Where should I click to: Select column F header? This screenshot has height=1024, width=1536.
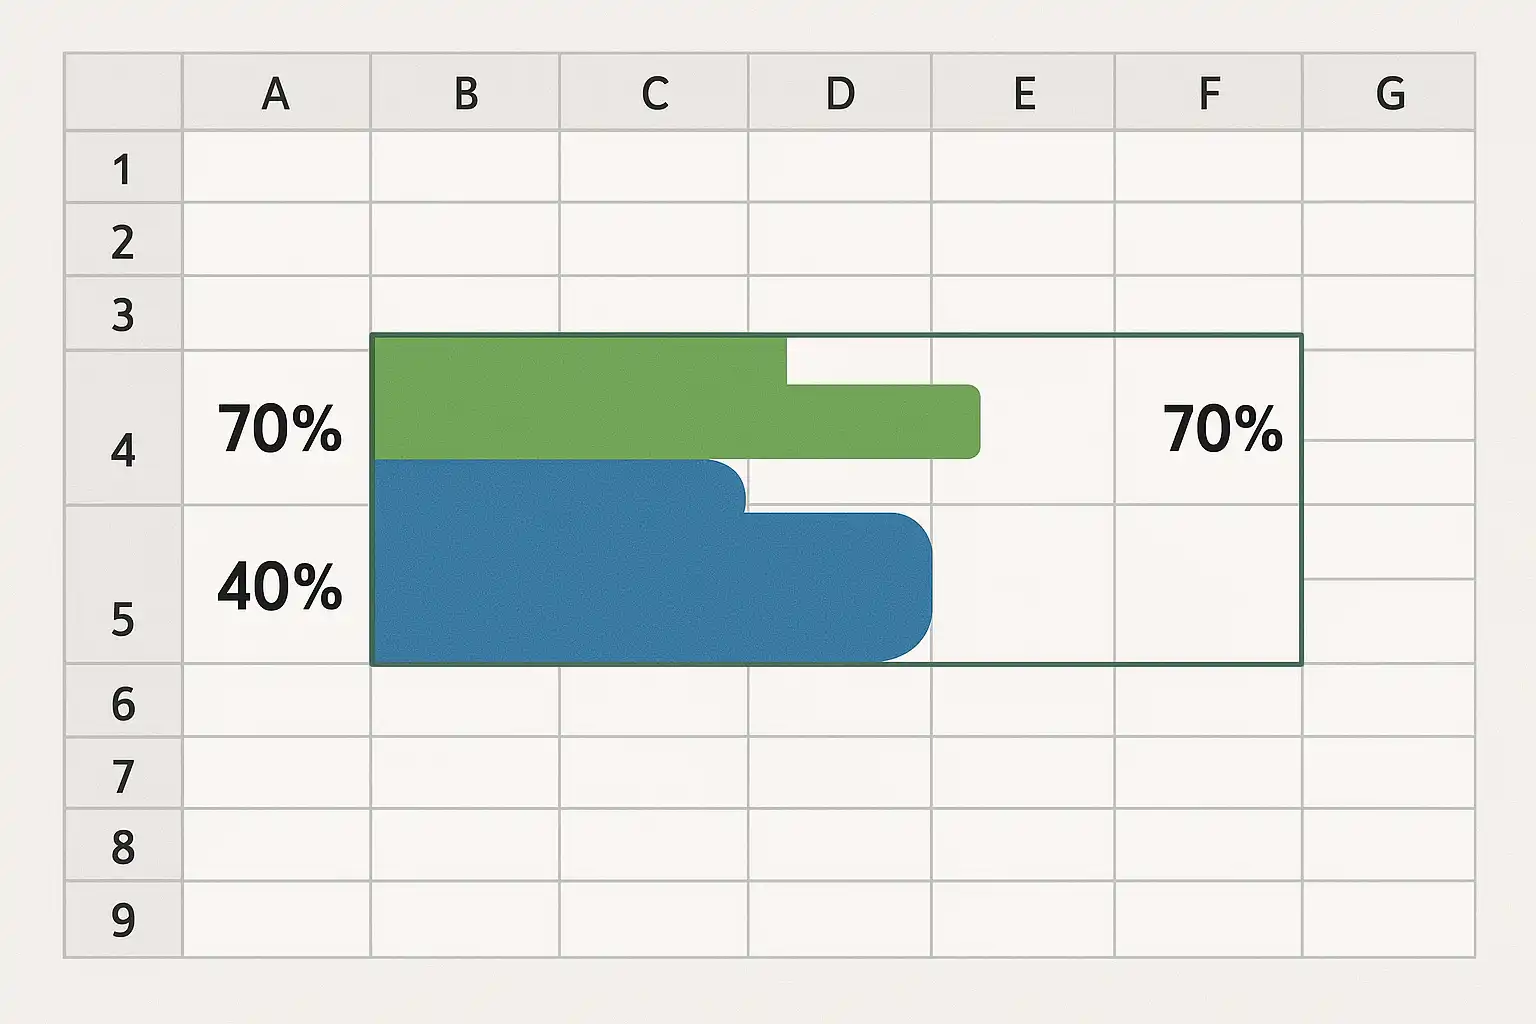point(1208,93)
